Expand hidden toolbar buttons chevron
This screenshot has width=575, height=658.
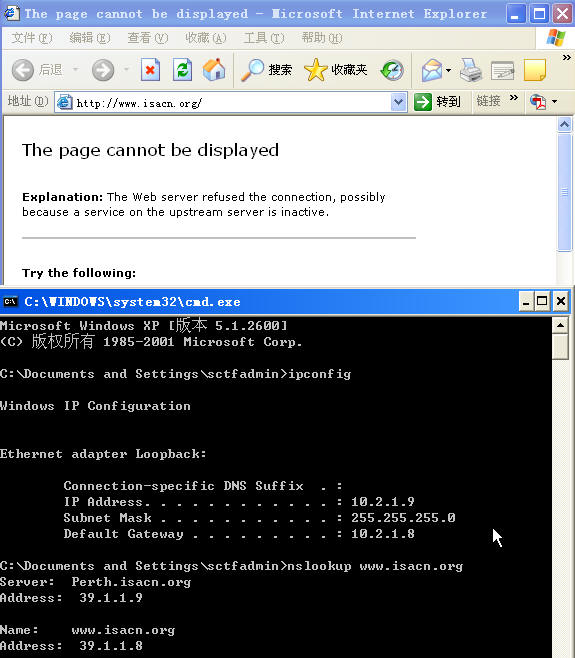point(567,57)
